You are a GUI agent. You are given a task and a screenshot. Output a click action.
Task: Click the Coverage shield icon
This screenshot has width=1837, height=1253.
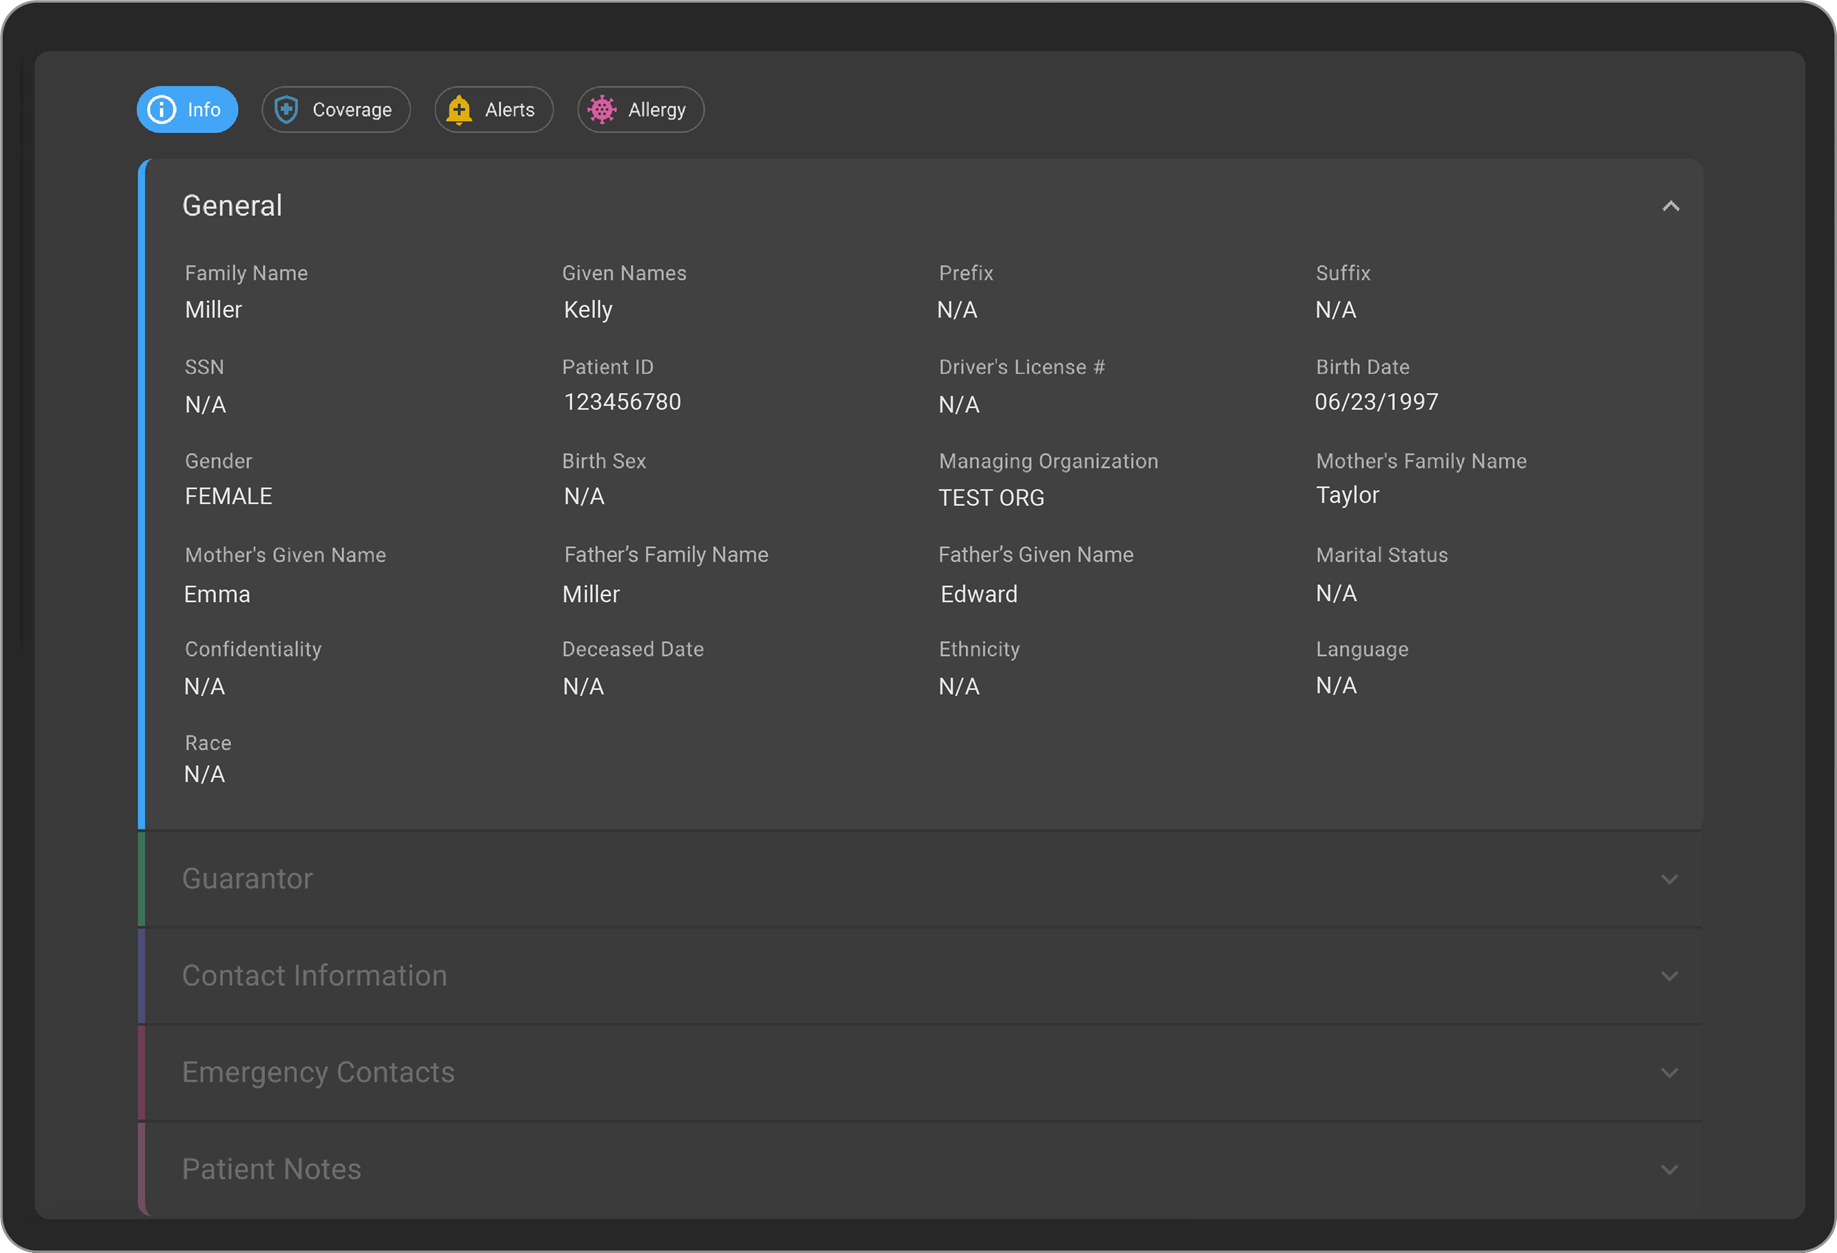(287, 110)
